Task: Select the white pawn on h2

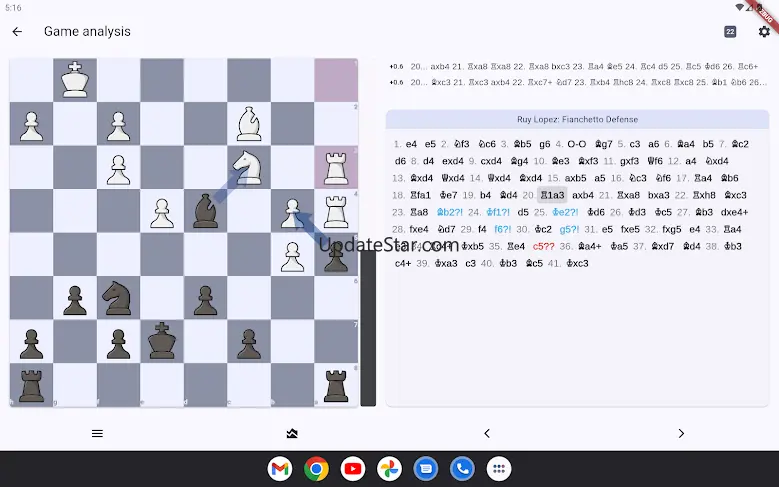Action: 31,124
